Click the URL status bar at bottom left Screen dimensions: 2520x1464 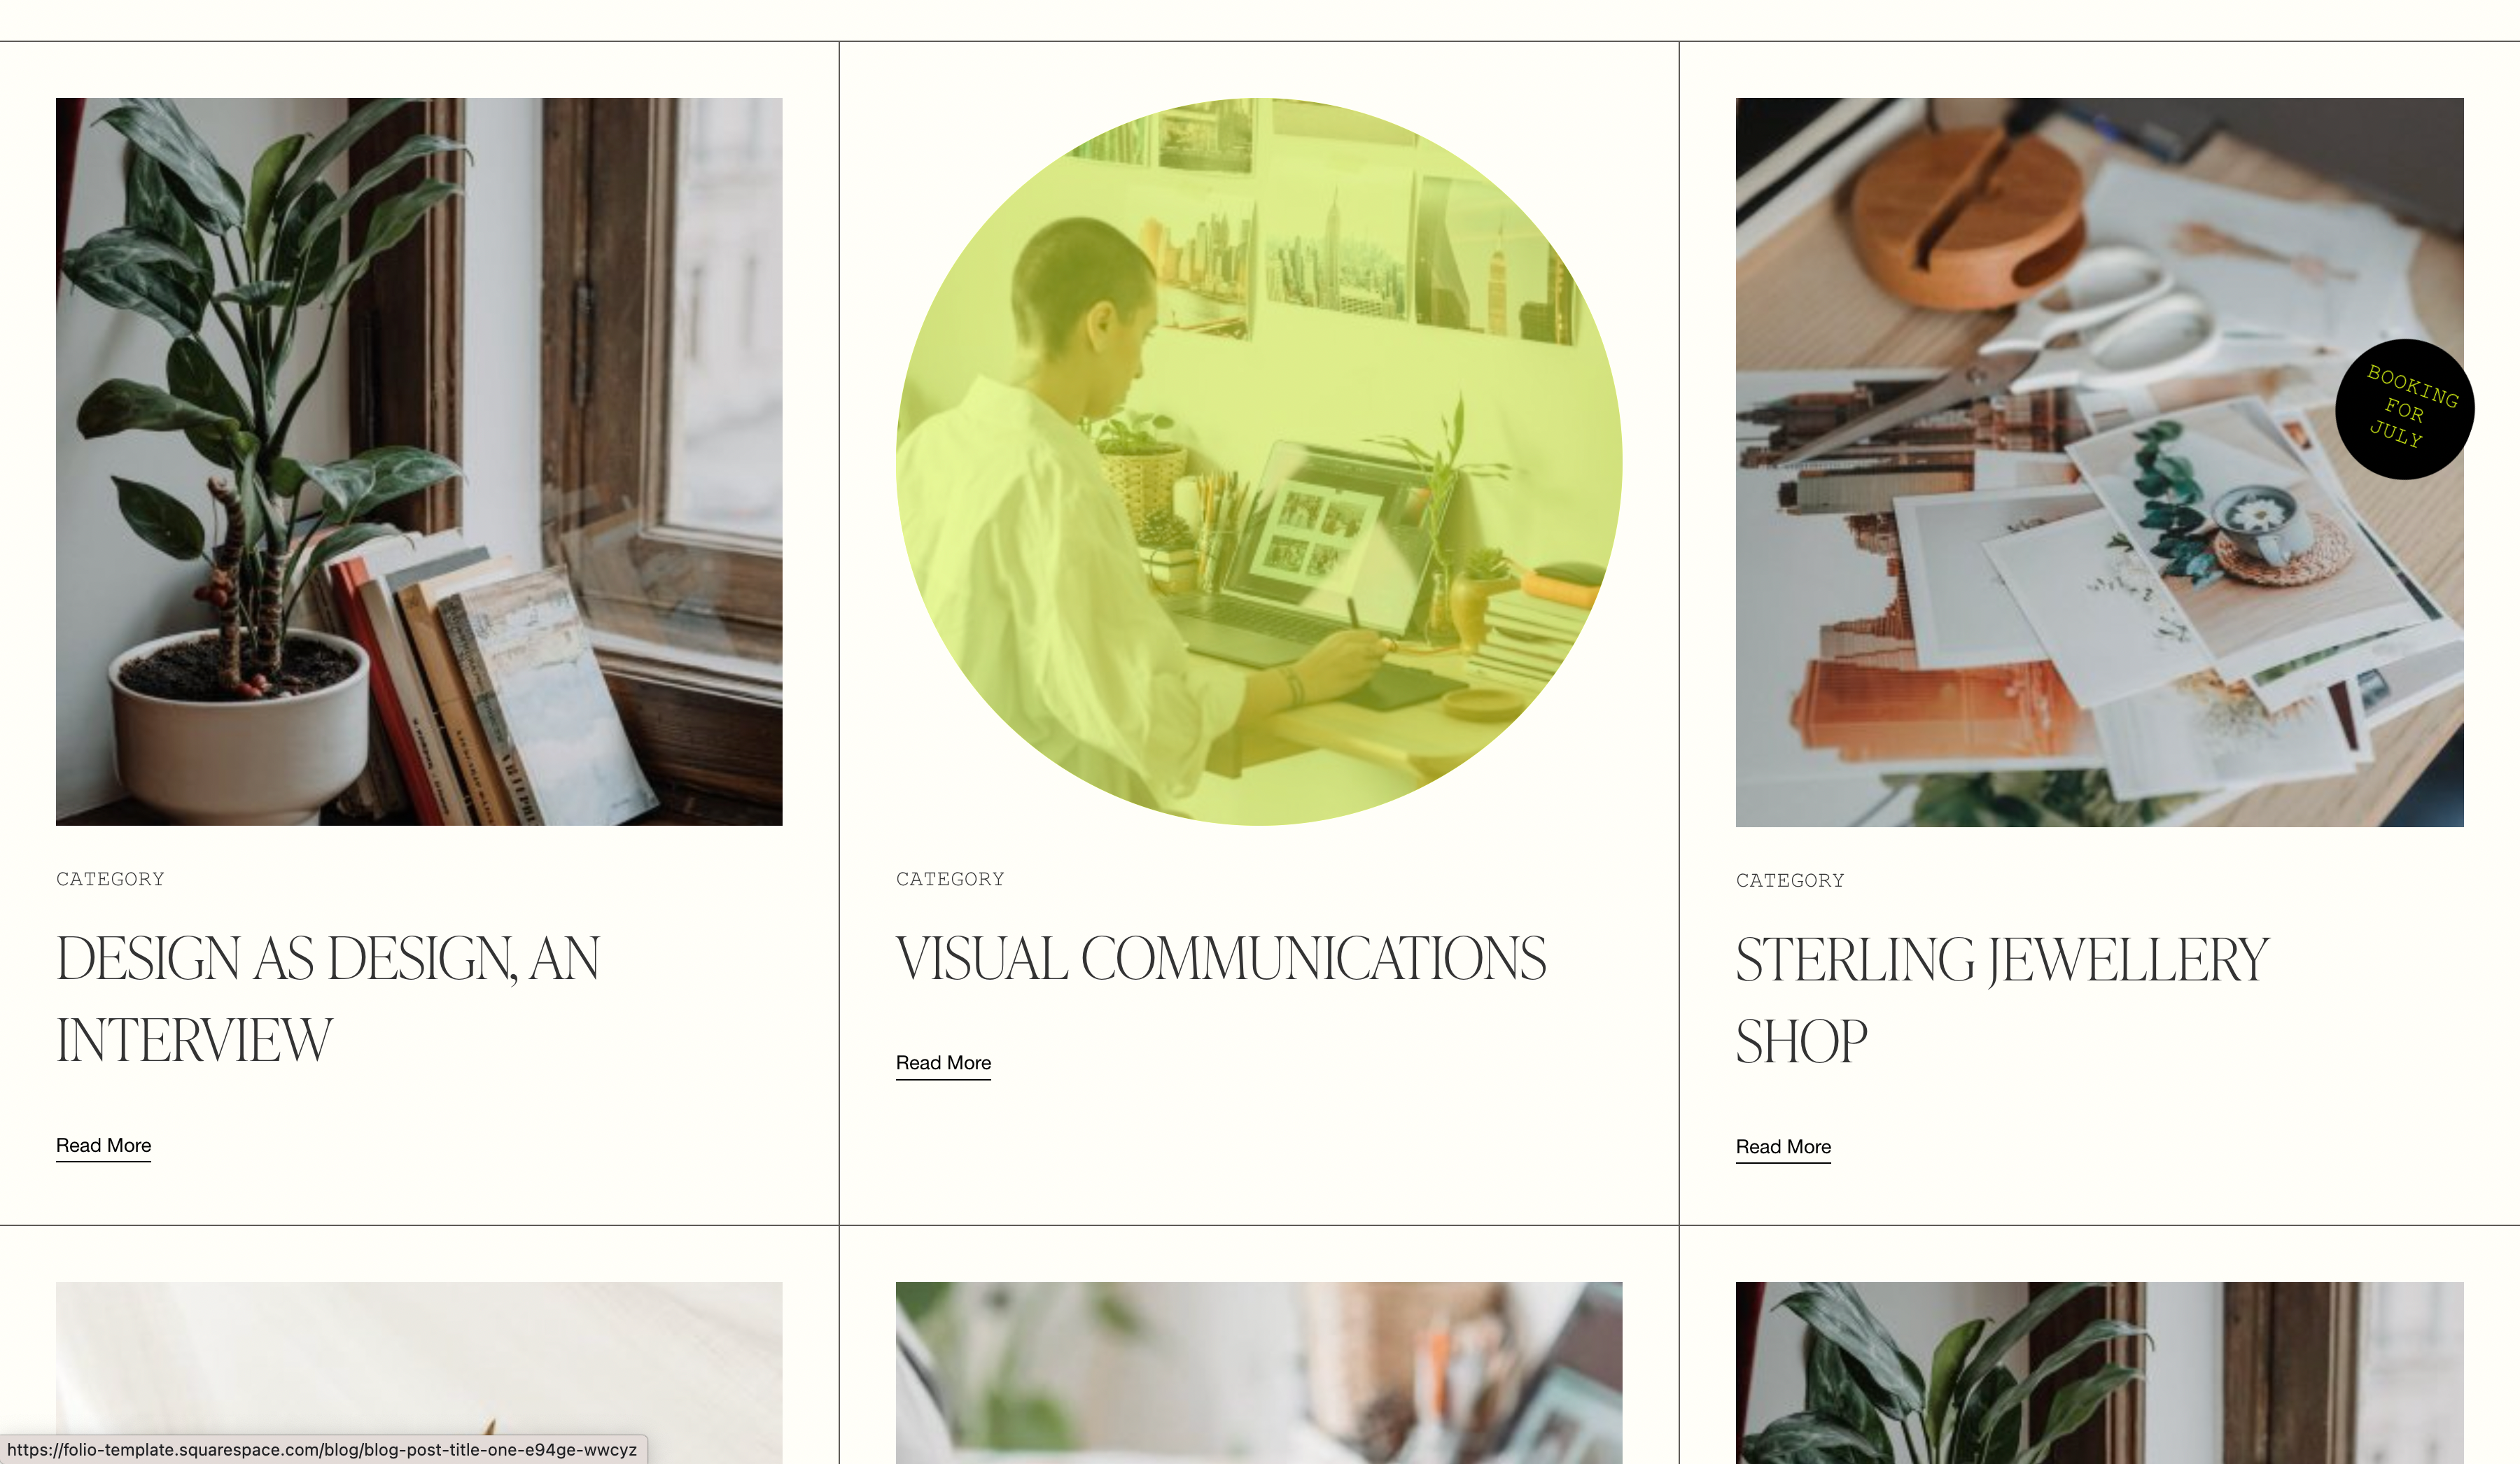(322, 1450)
